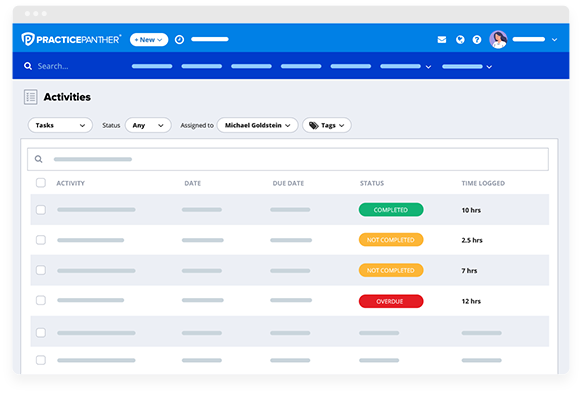
Task: Expand the user account chevron
Action: pyautogui.click(x=554, y=39)
